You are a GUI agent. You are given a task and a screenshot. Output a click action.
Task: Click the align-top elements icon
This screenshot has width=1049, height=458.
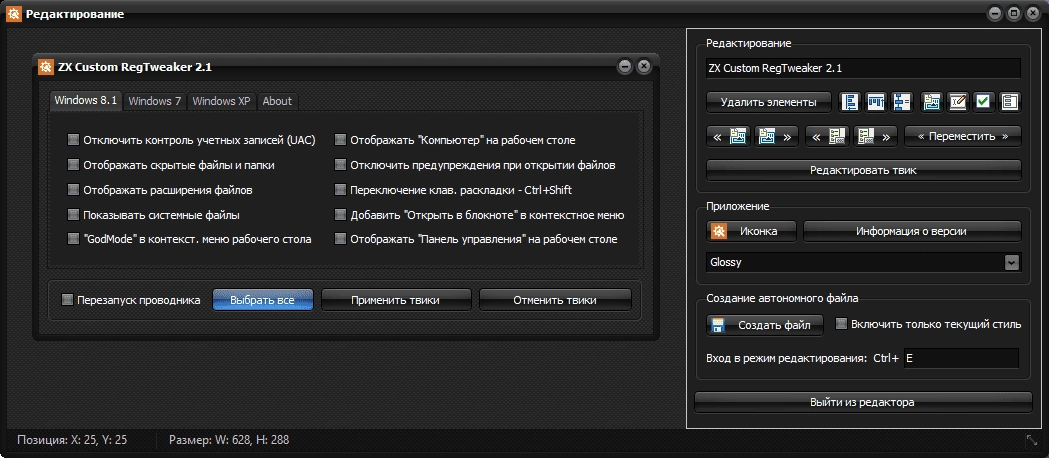click(876, 102)
